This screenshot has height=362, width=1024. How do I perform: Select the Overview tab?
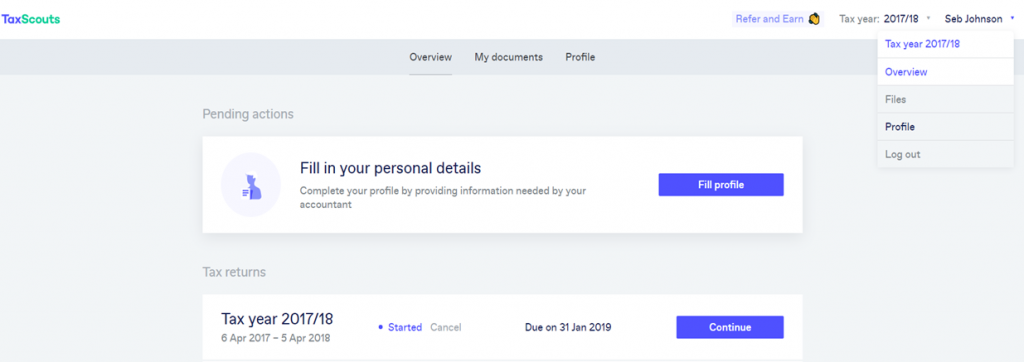click(430, 58)
